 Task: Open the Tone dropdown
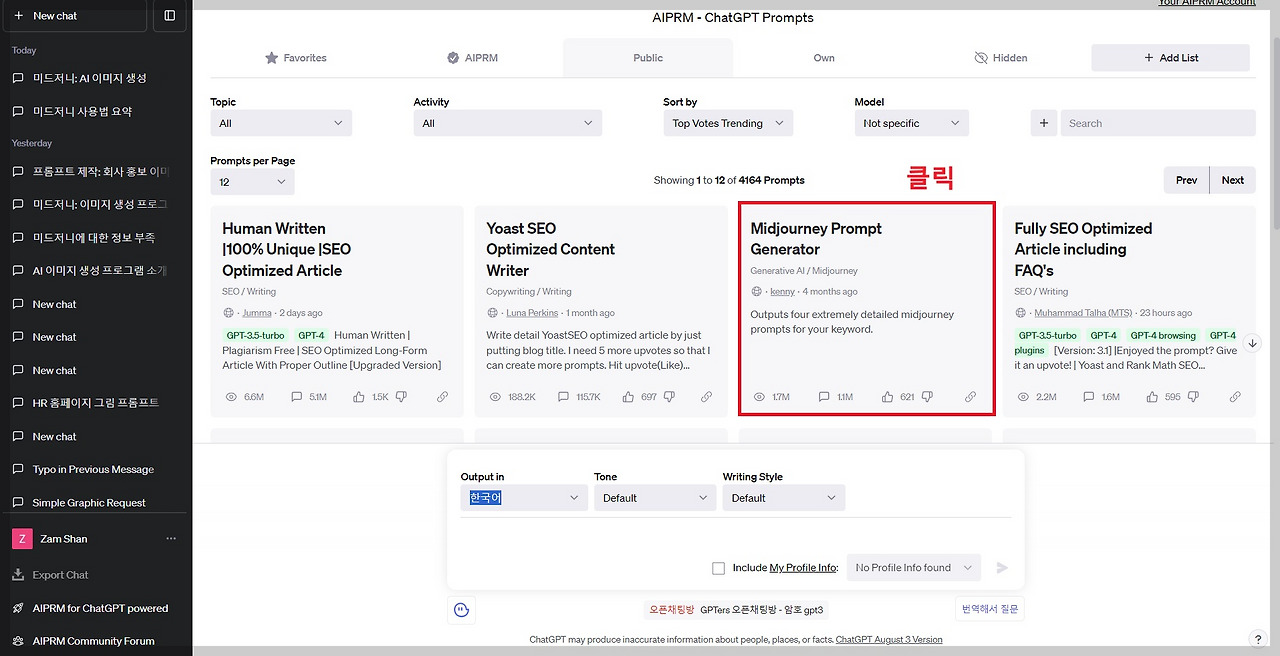click(x=655, y=498)
